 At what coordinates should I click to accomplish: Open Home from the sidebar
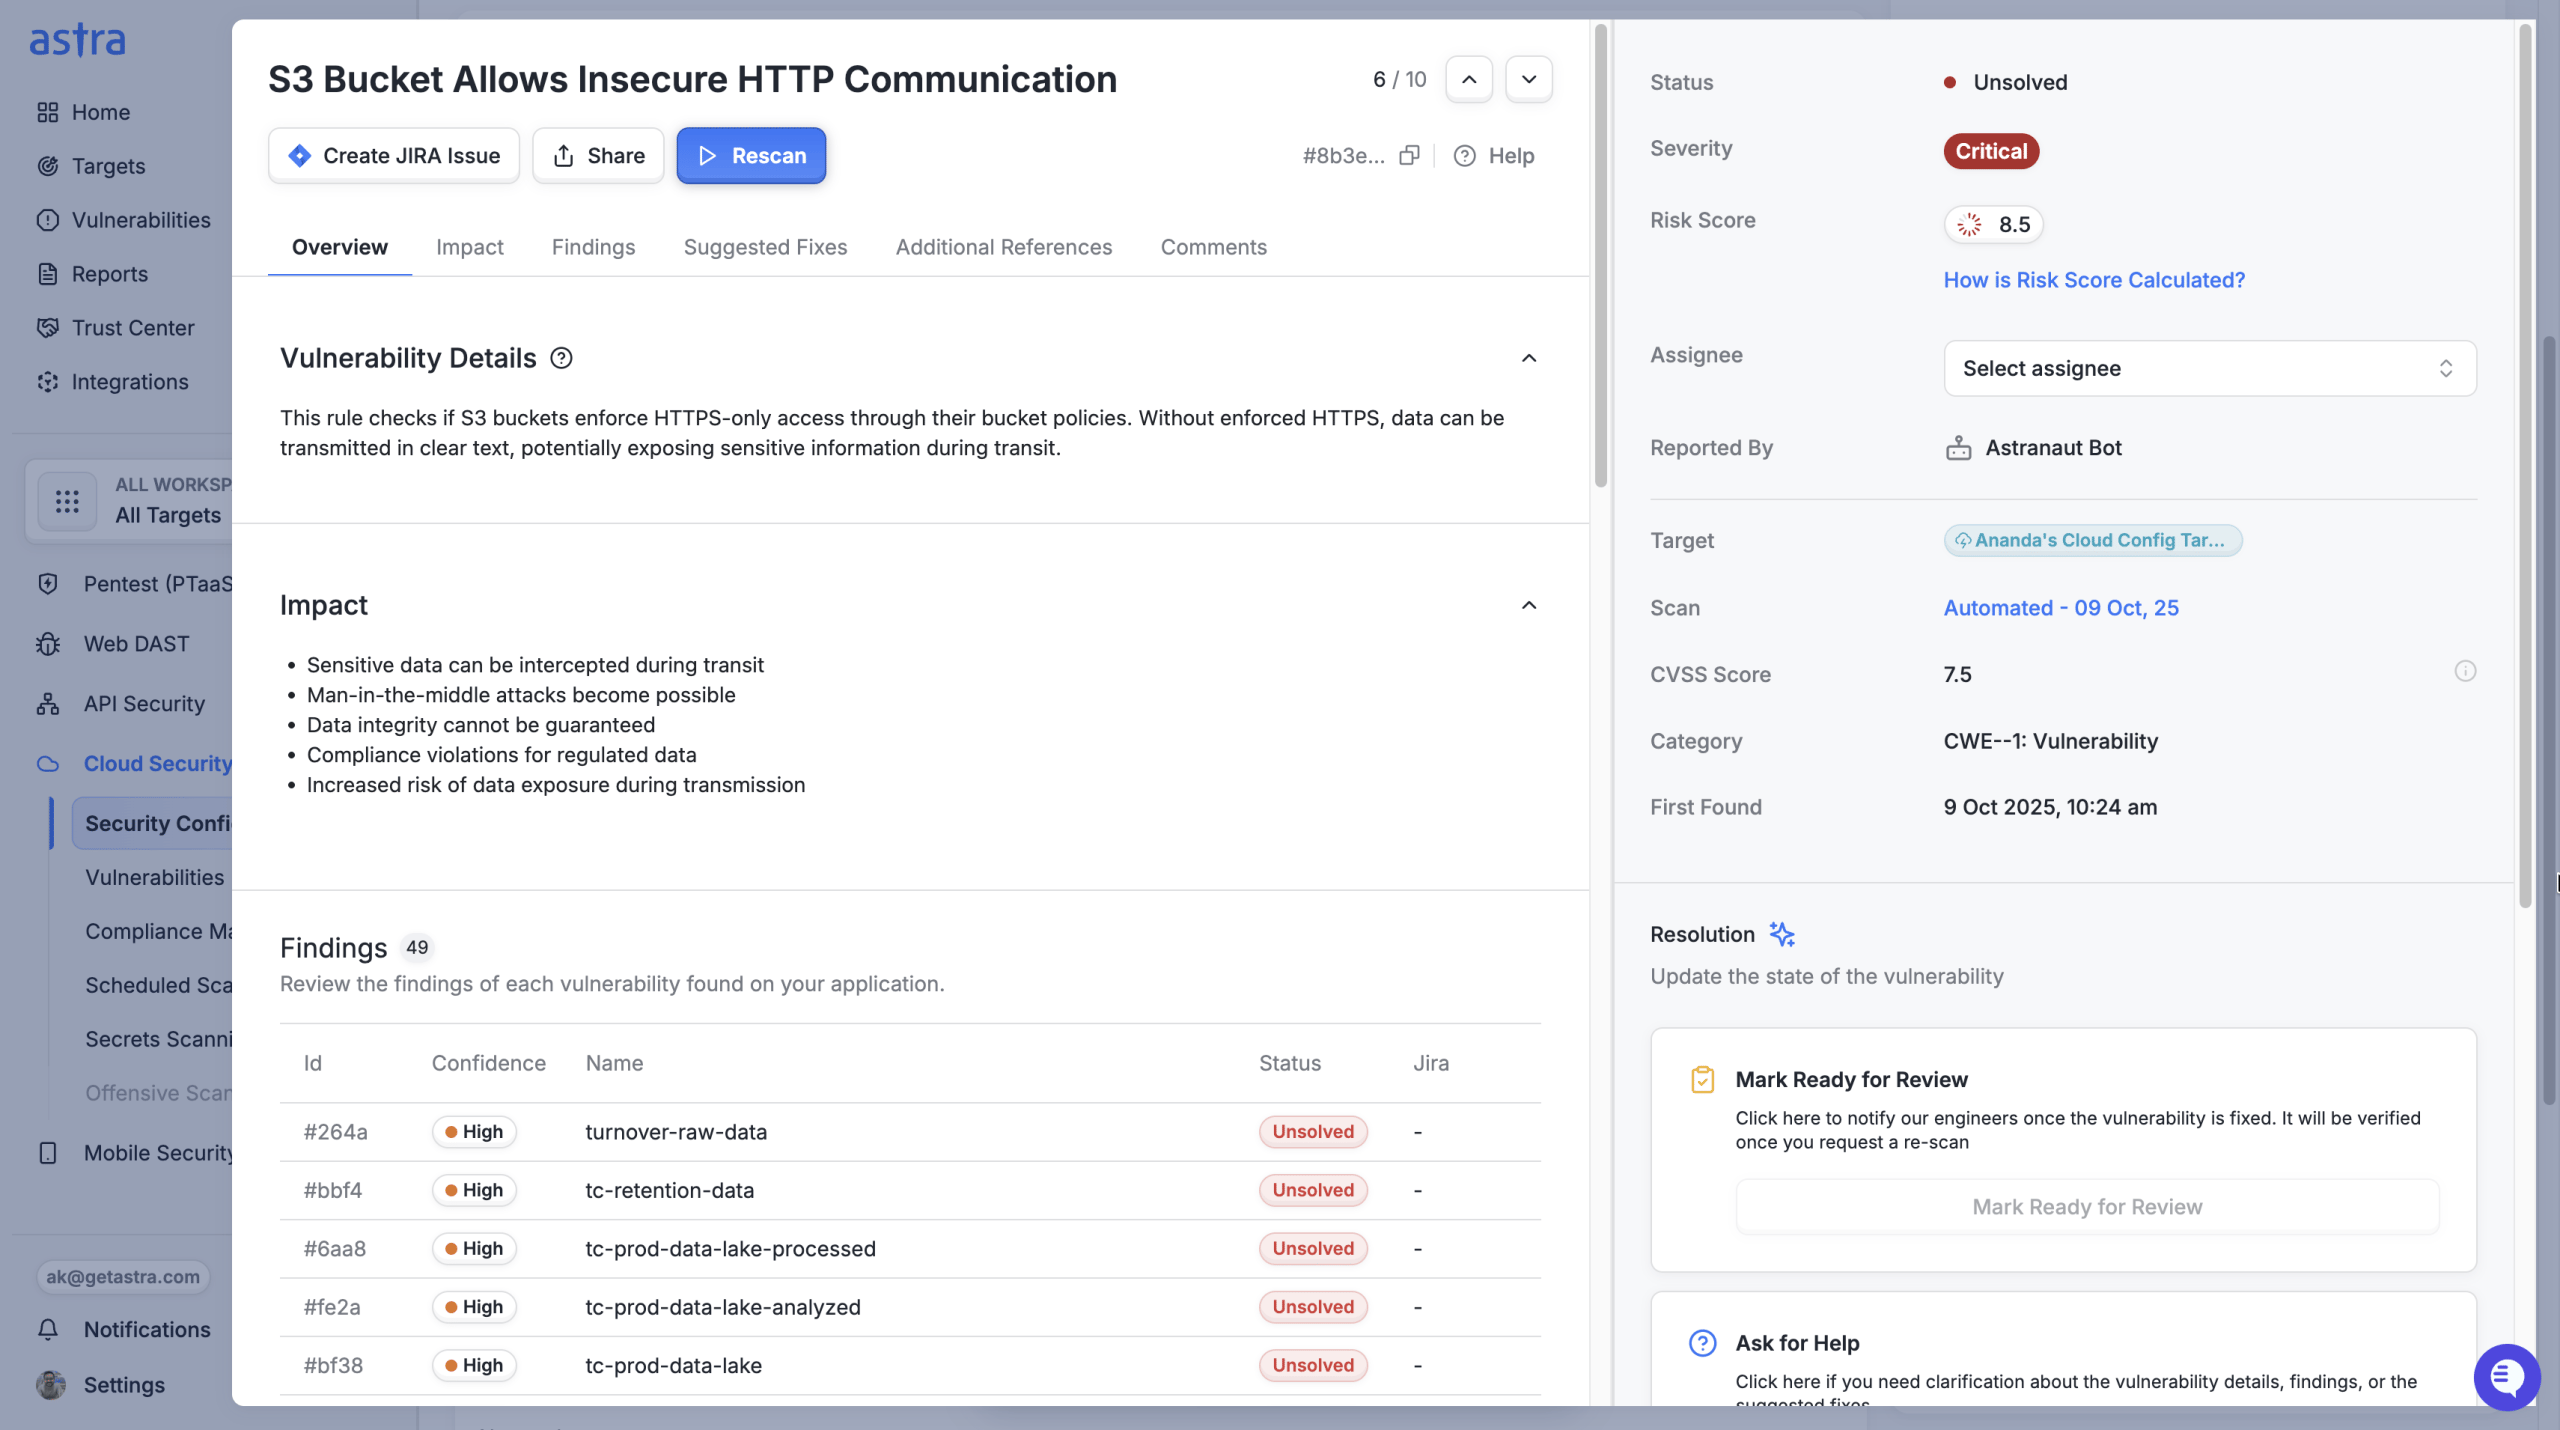[100, 112]
